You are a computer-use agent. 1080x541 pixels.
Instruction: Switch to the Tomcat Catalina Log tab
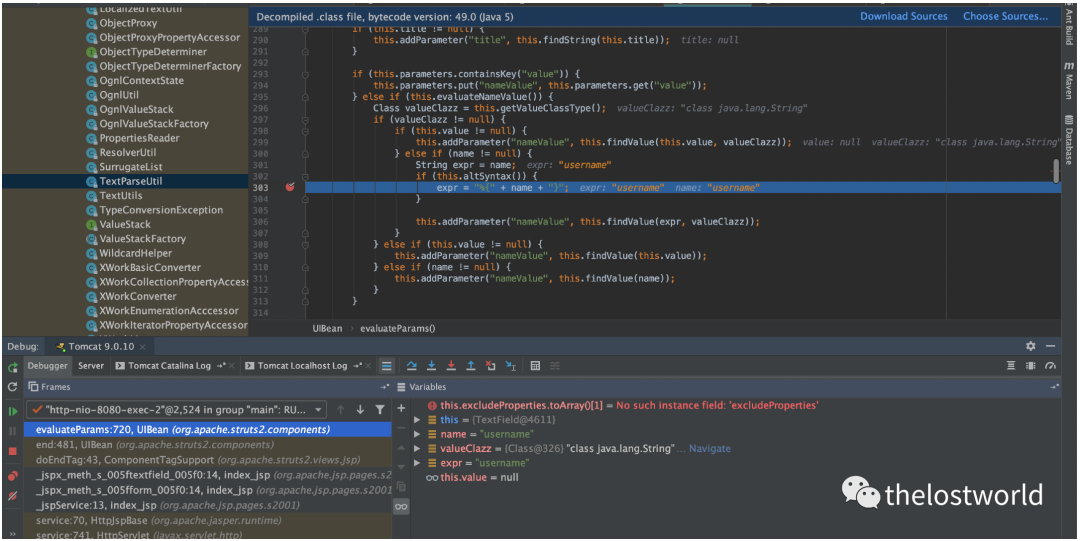point(169,366)
